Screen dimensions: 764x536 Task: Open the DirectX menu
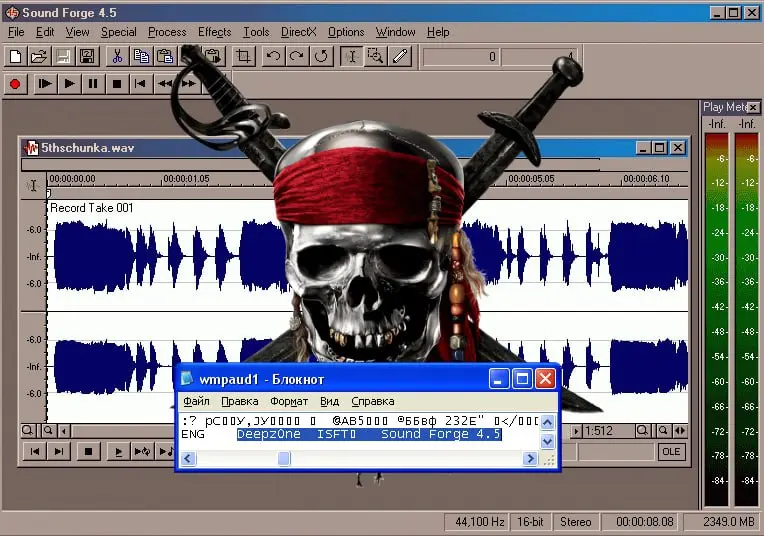pos(298,32)
